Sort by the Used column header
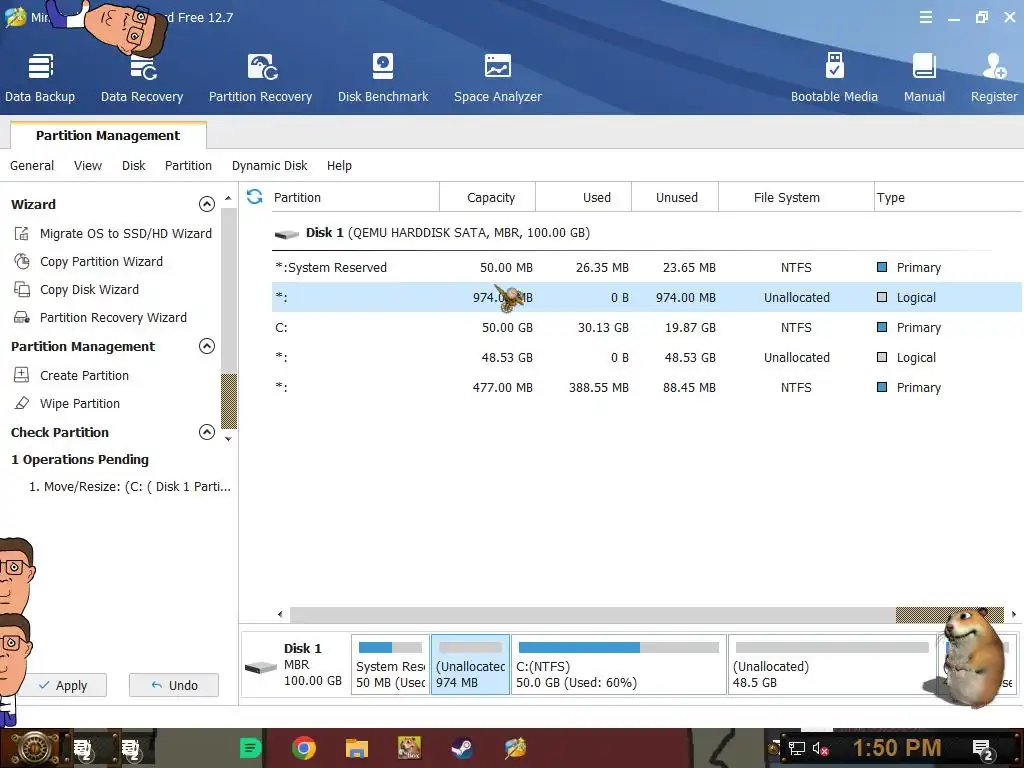Viewport: 1024px width, 768px height. (x=584, y=197)
